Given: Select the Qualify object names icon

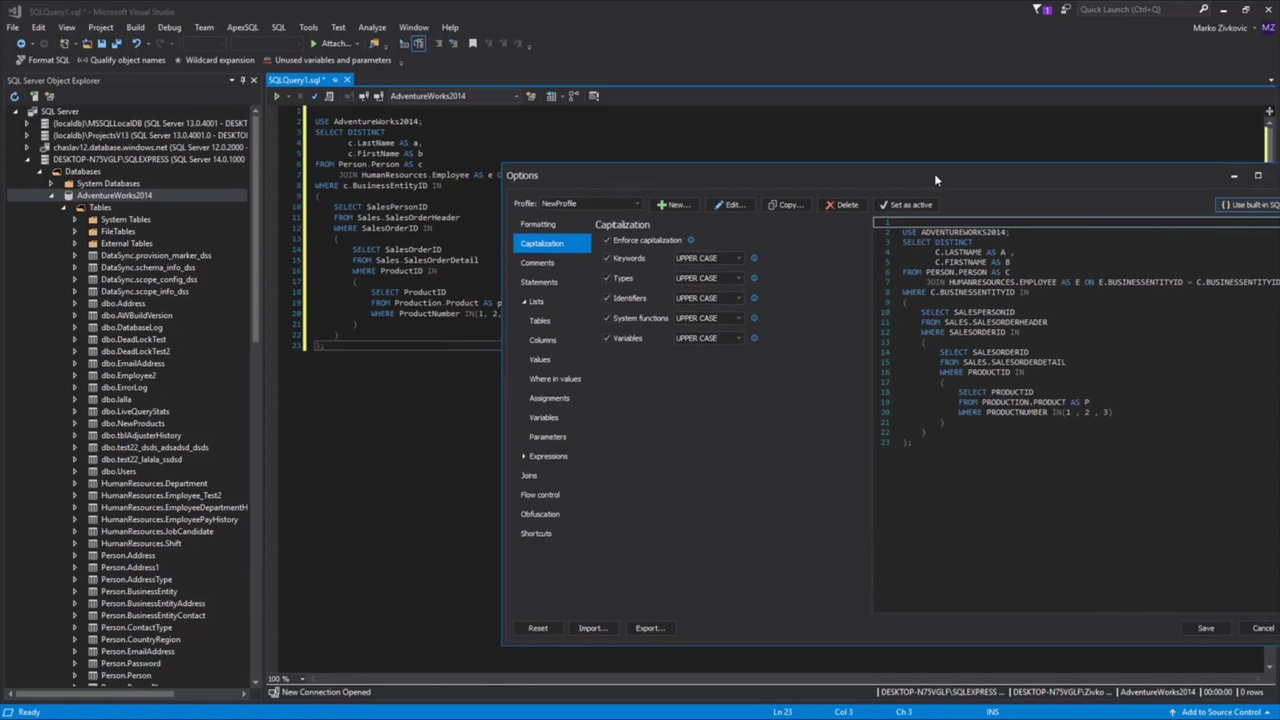Looking at the screenshot, I should (x=80, y=60).
